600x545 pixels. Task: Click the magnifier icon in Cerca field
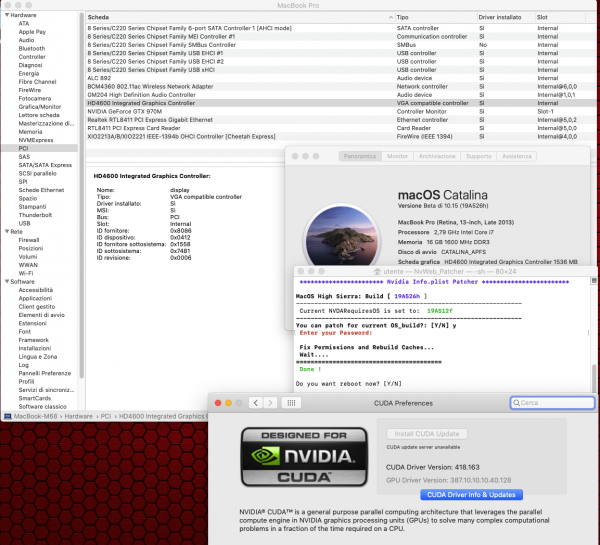[516, 403]
